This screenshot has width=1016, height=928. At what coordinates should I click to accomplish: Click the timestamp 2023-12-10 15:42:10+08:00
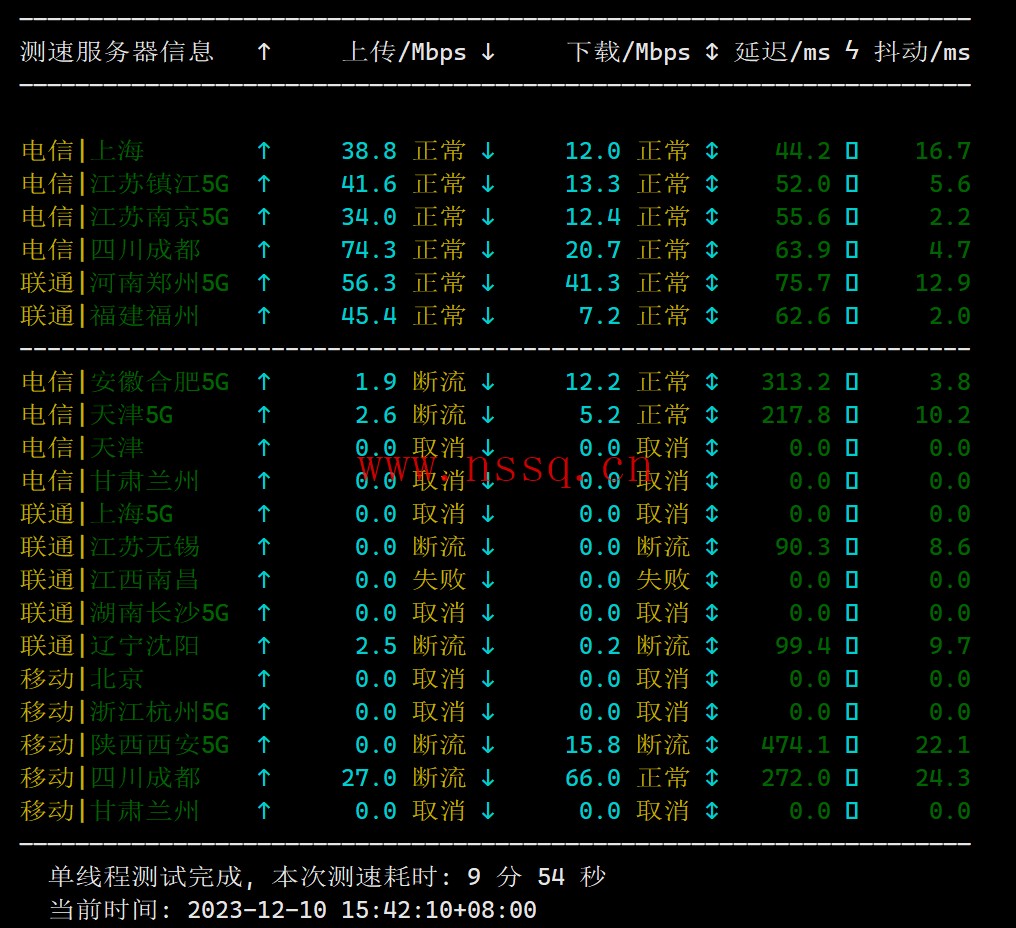click(x=362, y=911)
